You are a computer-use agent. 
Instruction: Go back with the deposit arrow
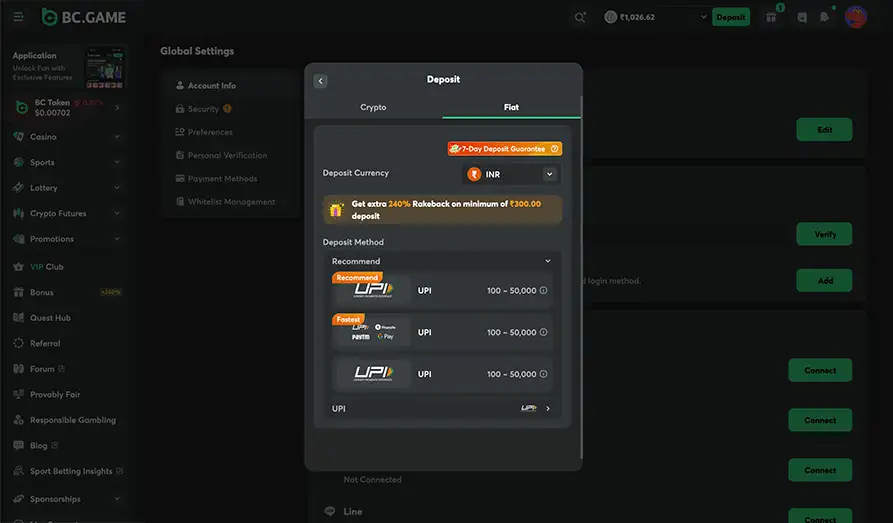321,81
